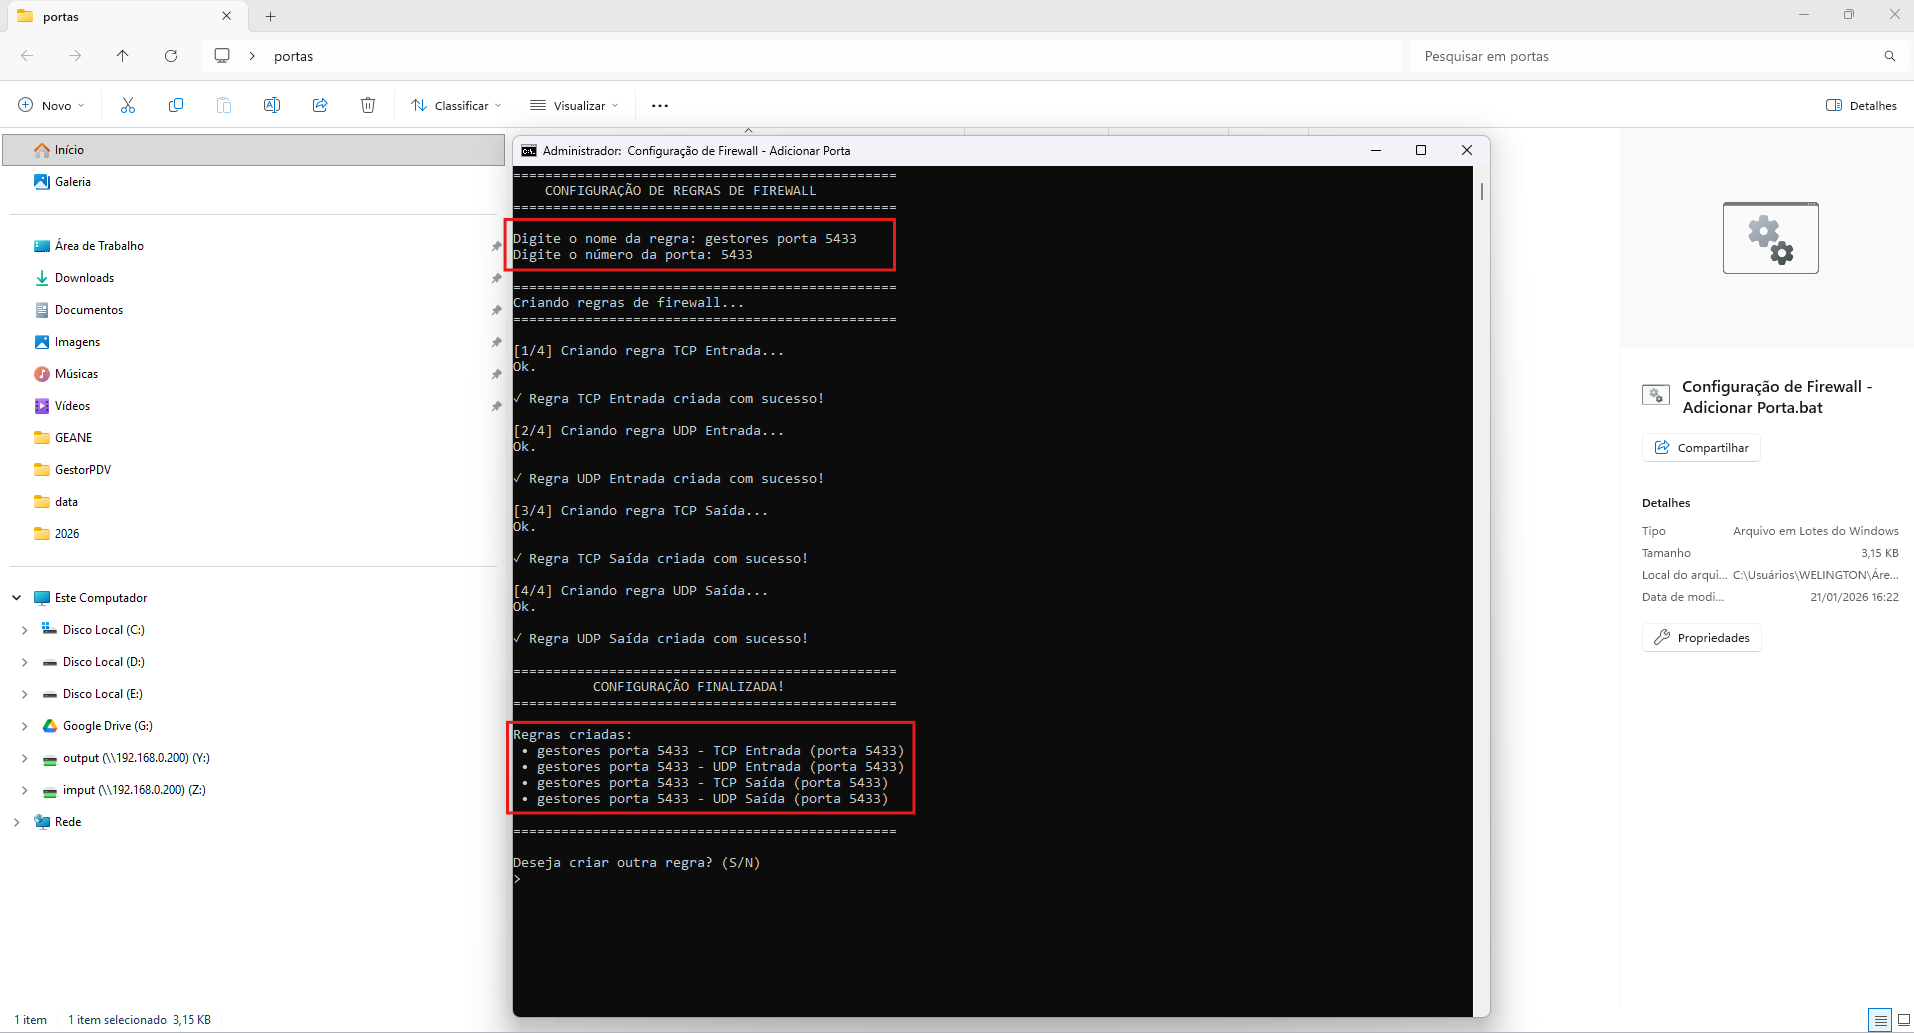Image resolution: width=1914 pixels, height=1033 pixels.
Task: Click the Refresh button in navigation bar
Action: [x=171, y=56]
